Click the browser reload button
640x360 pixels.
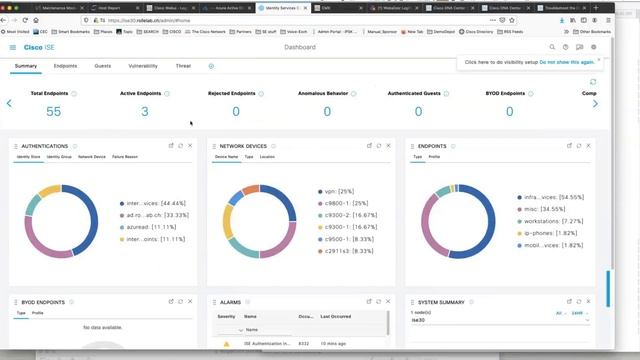(x=25, y=20)
